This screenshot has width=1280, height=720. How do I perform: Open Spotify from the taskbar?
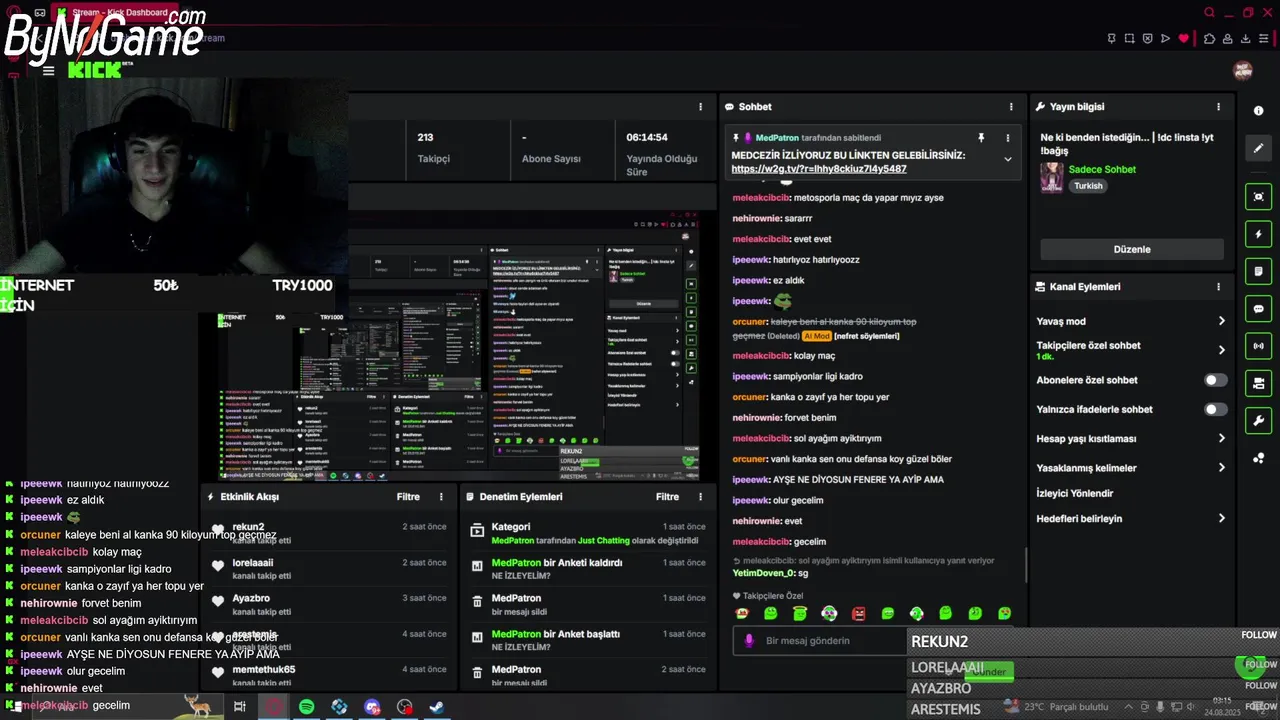(x=306, y=707)
